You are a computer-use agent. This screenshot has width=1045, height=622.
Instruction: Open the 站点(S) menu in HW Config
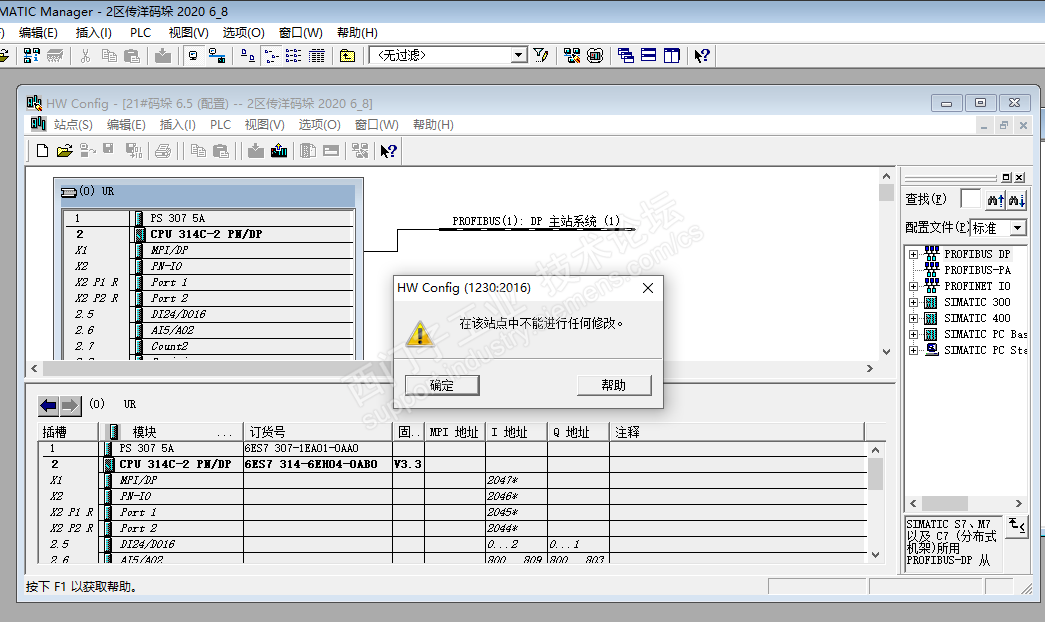point(73,125)
